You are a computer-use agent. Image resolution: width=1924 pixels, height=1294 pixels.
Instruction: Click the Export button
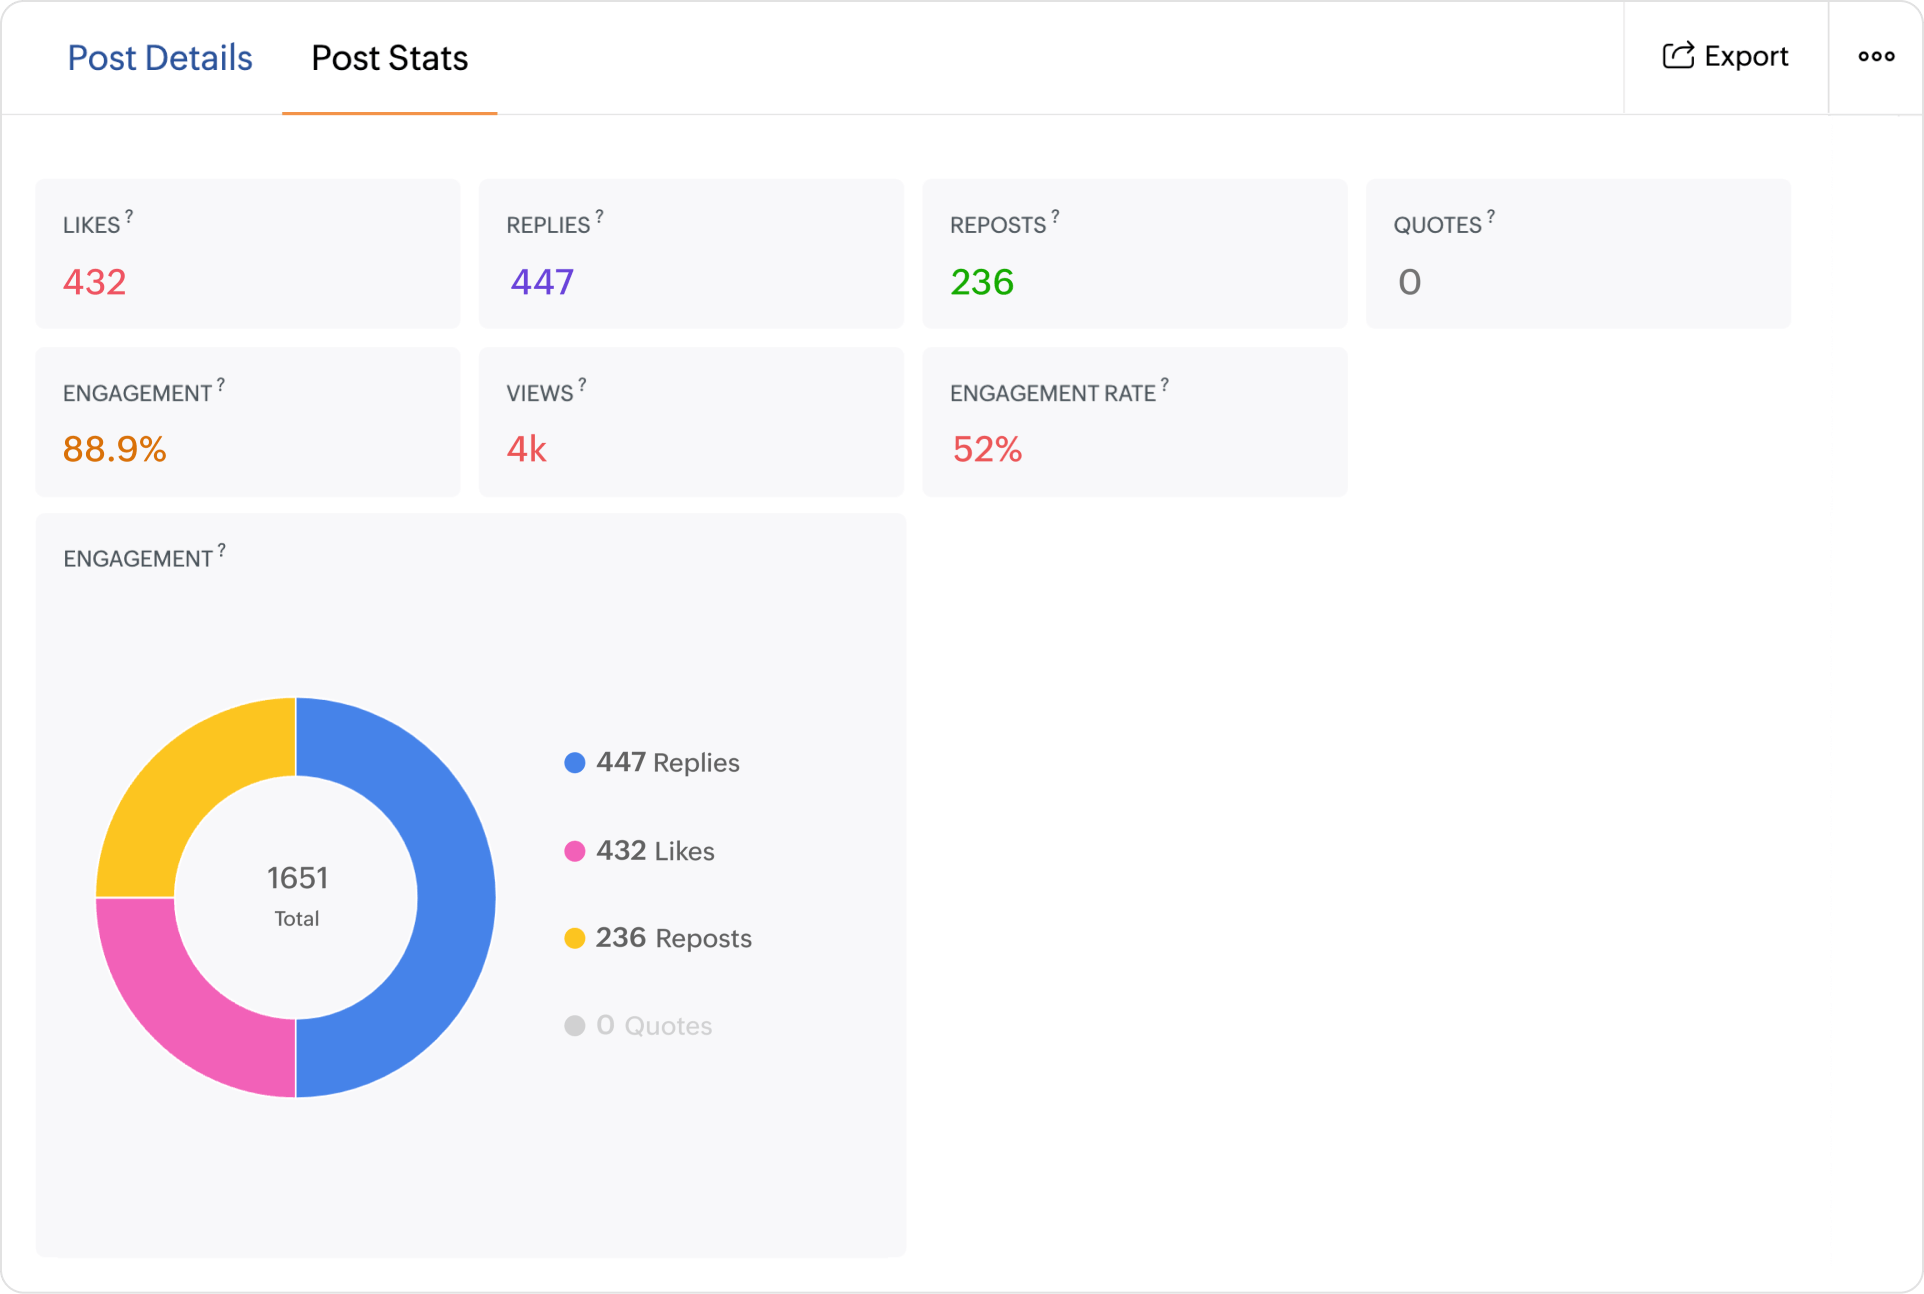(x=1724, y=56)
